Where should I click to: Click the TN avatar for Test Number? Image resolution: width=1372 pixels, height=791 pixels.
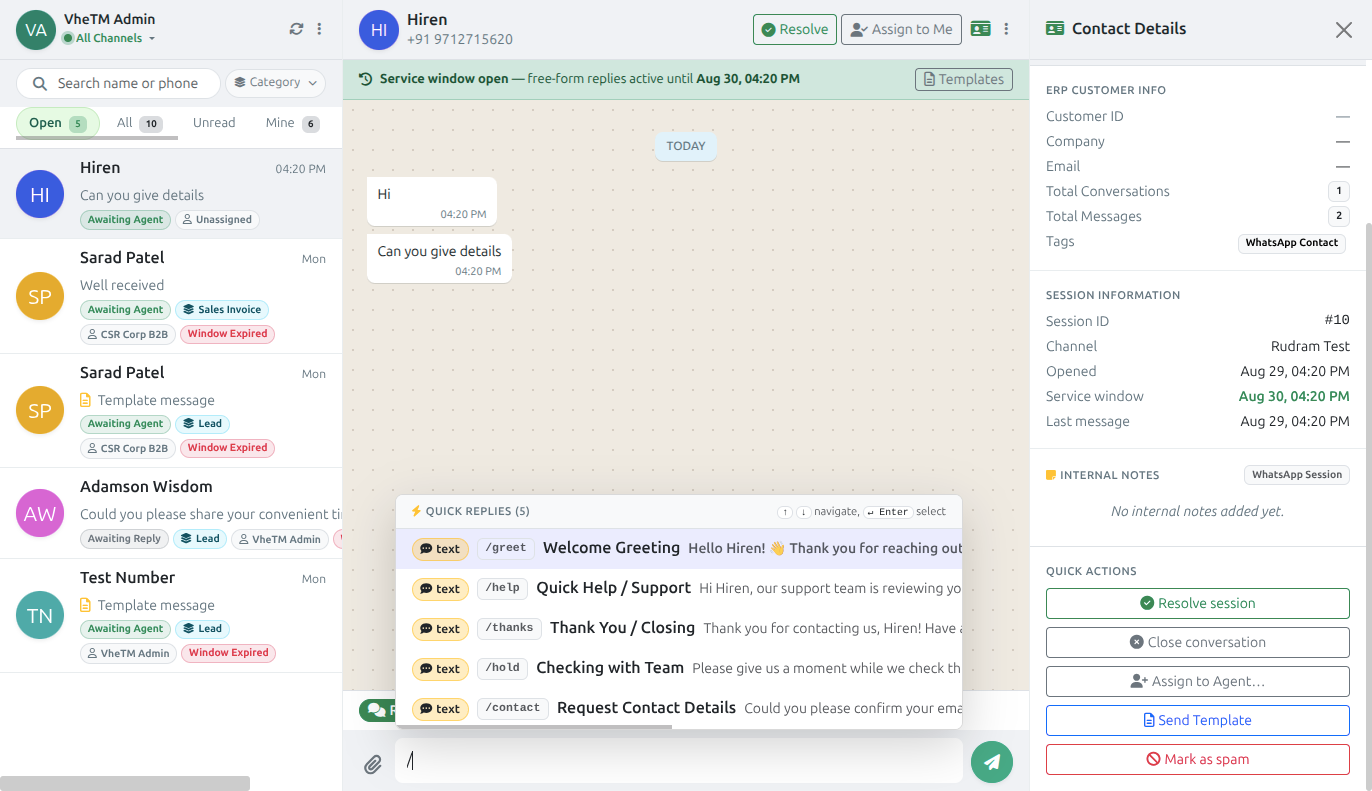coord(40,615)
